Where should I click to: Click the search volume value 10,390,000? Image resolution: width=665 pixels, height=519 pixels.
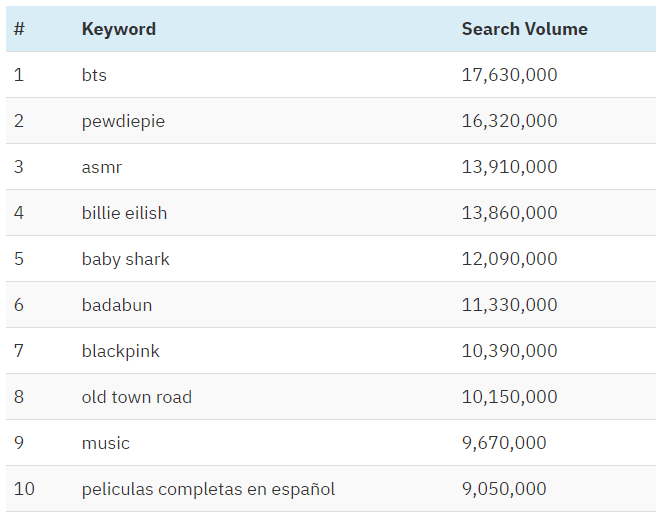pos(509,351)
